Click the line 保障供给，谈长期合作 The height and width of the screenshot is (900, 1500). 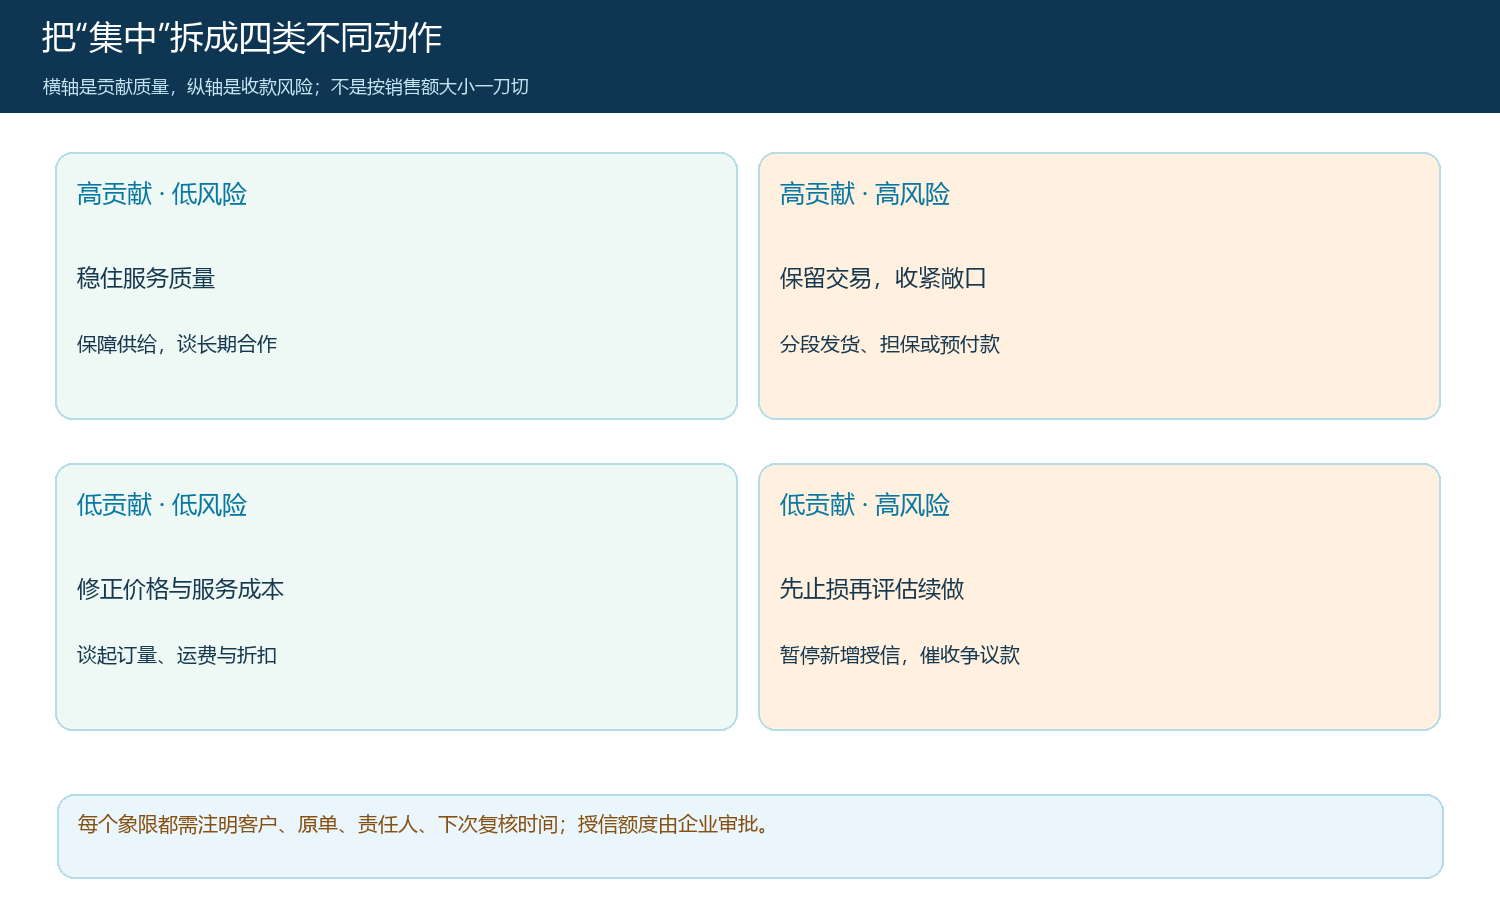pos(177,344)
